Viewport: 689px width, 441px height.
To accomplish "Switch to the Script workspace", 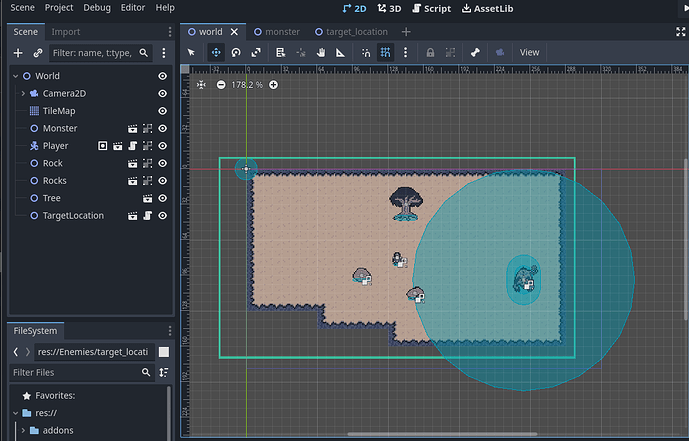I will [x=432, y=9].
